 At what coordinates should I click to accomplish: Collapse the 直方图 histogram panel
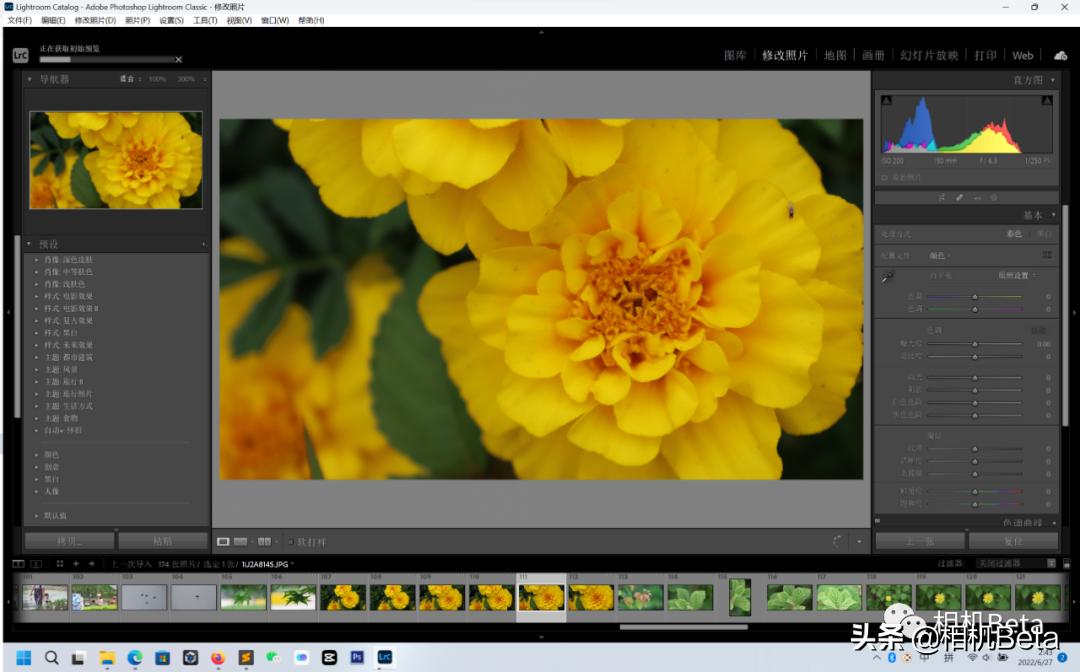pos(1053,80)
